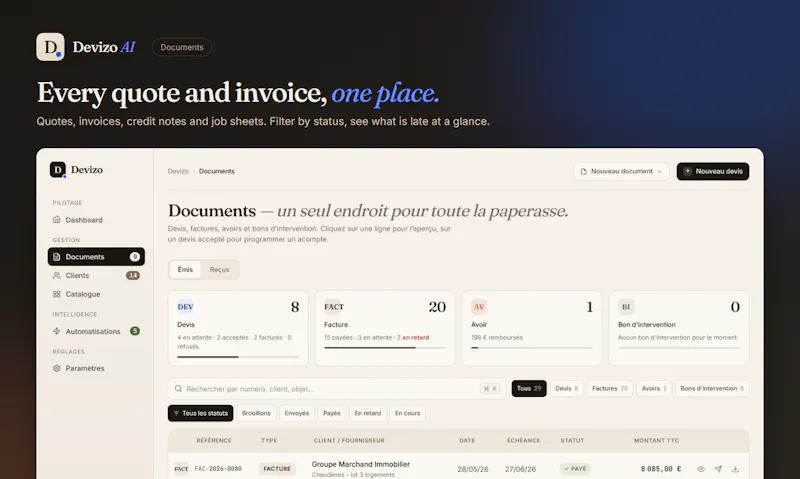This screenshot has height=479, width=800.
Task: Go to Dashboard in the sidebar
Action: pyautogui.click(x=84, y=220)
